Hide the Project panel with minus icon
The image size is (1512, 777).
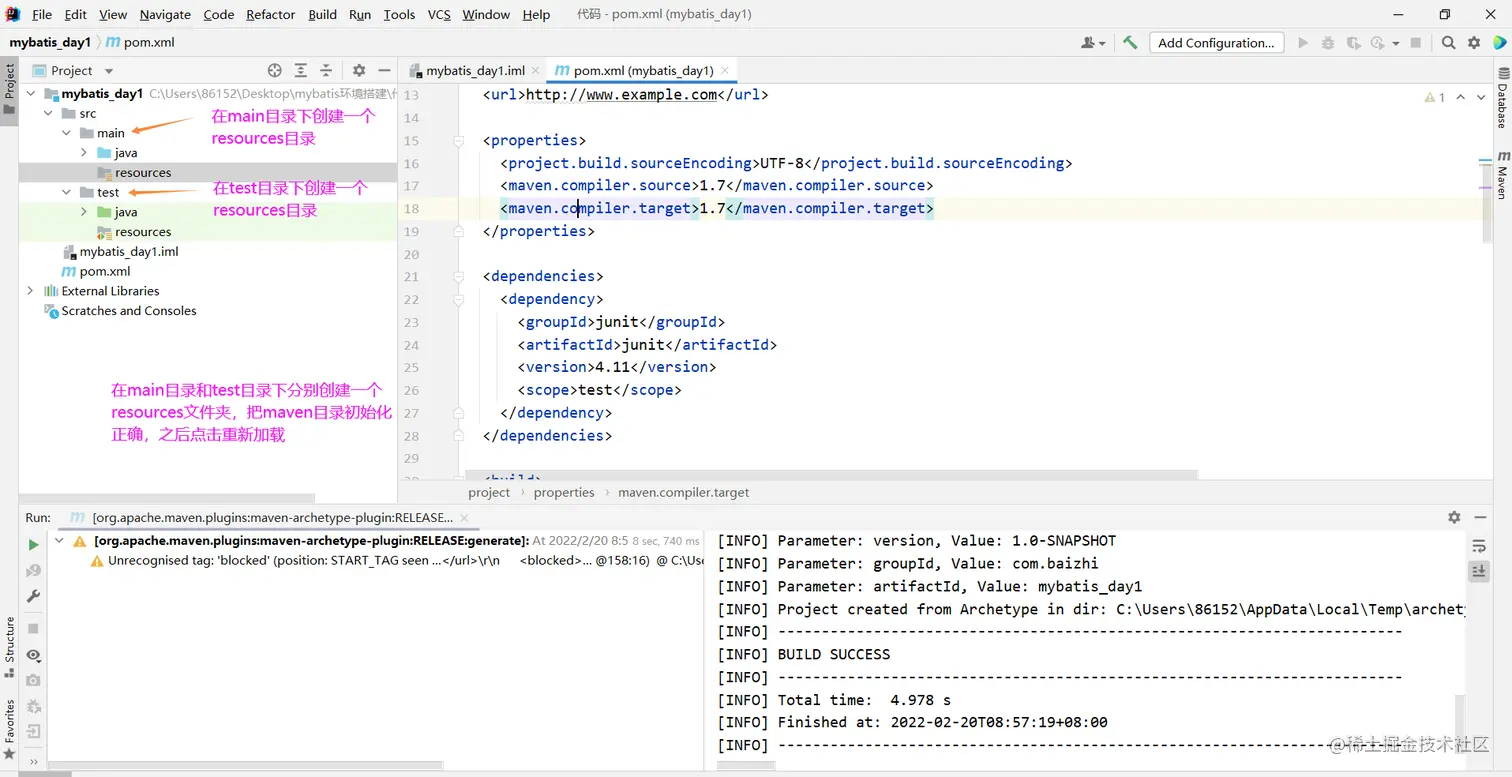coord(384,70)
